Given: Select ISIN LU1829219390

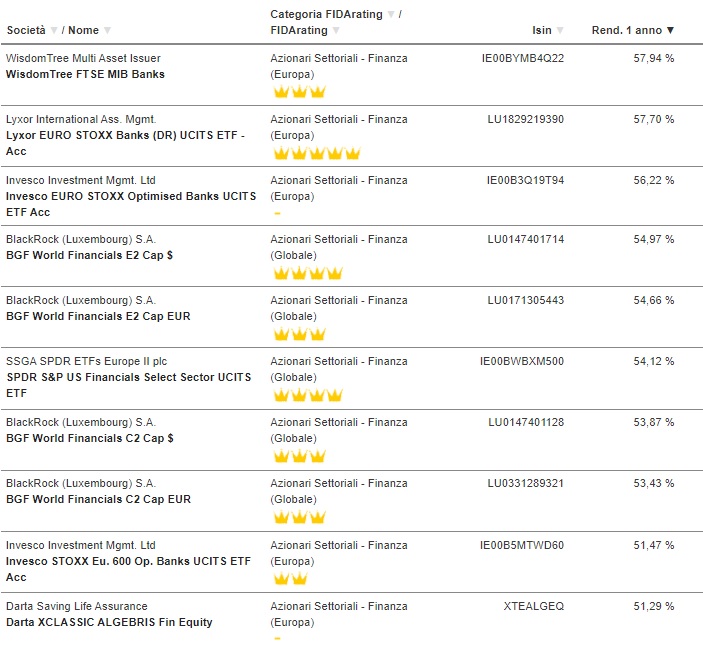Looking at the screenshot, I should pos(525,119).
